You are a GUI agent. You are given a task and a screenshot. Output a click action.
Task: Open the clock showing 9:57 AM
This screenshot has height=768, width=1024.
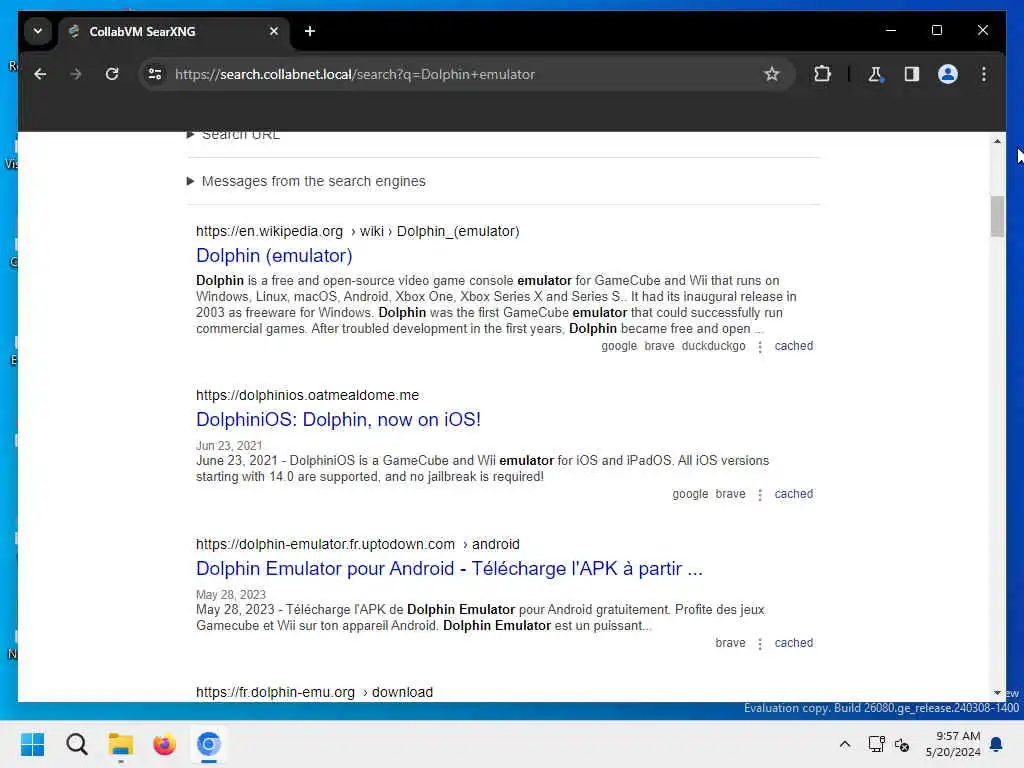click(953, 744)
